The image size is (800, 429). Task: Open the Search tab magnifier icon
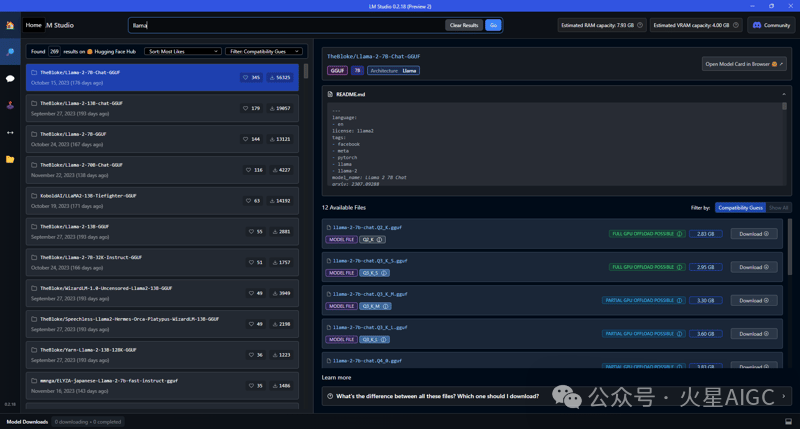(x=10, y=52)
